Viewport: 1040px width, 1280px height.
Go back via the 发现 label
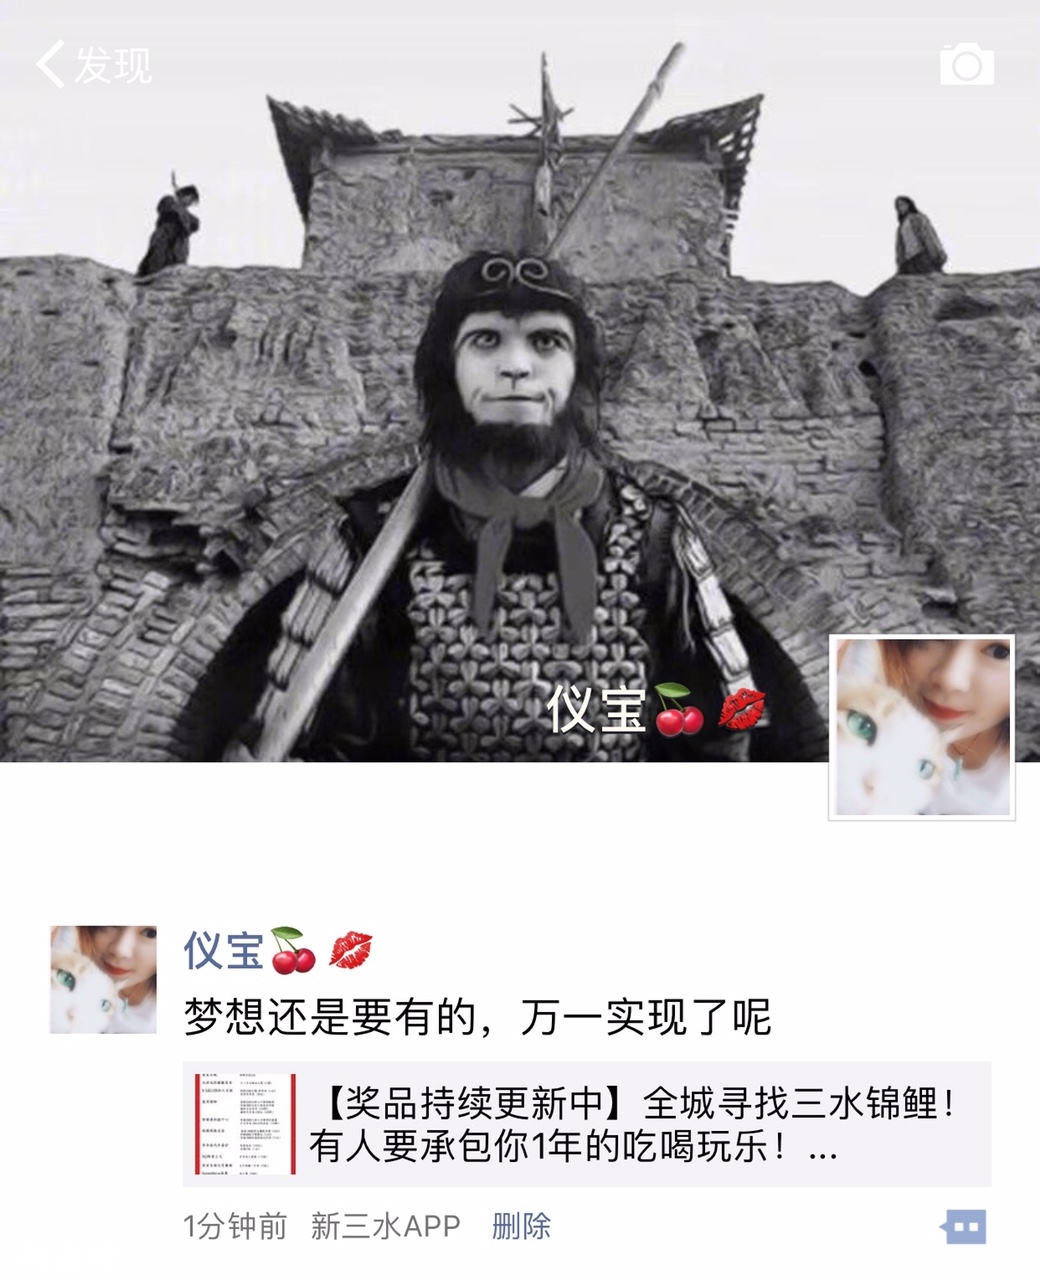click(x=113, y=65)
